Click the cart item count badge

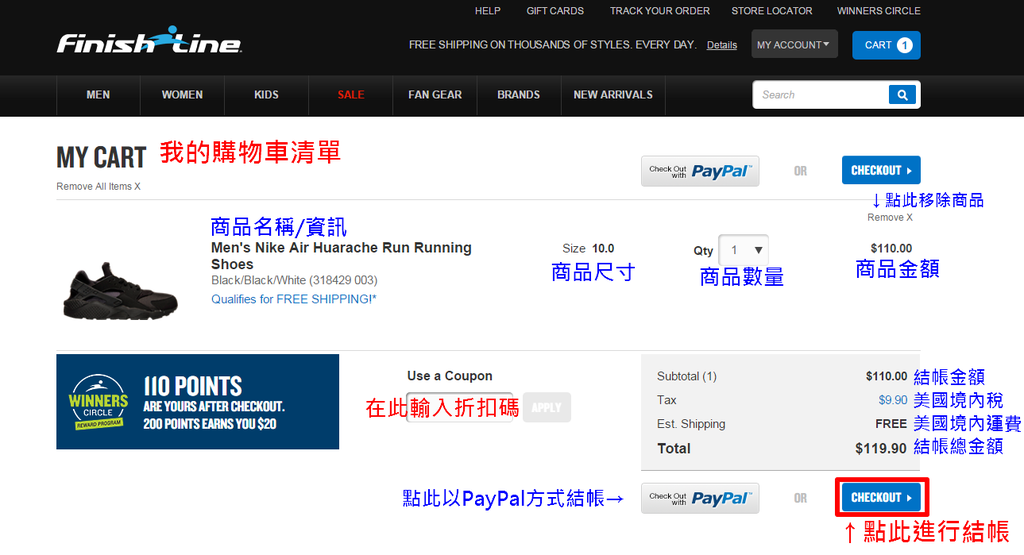point(904,45)
